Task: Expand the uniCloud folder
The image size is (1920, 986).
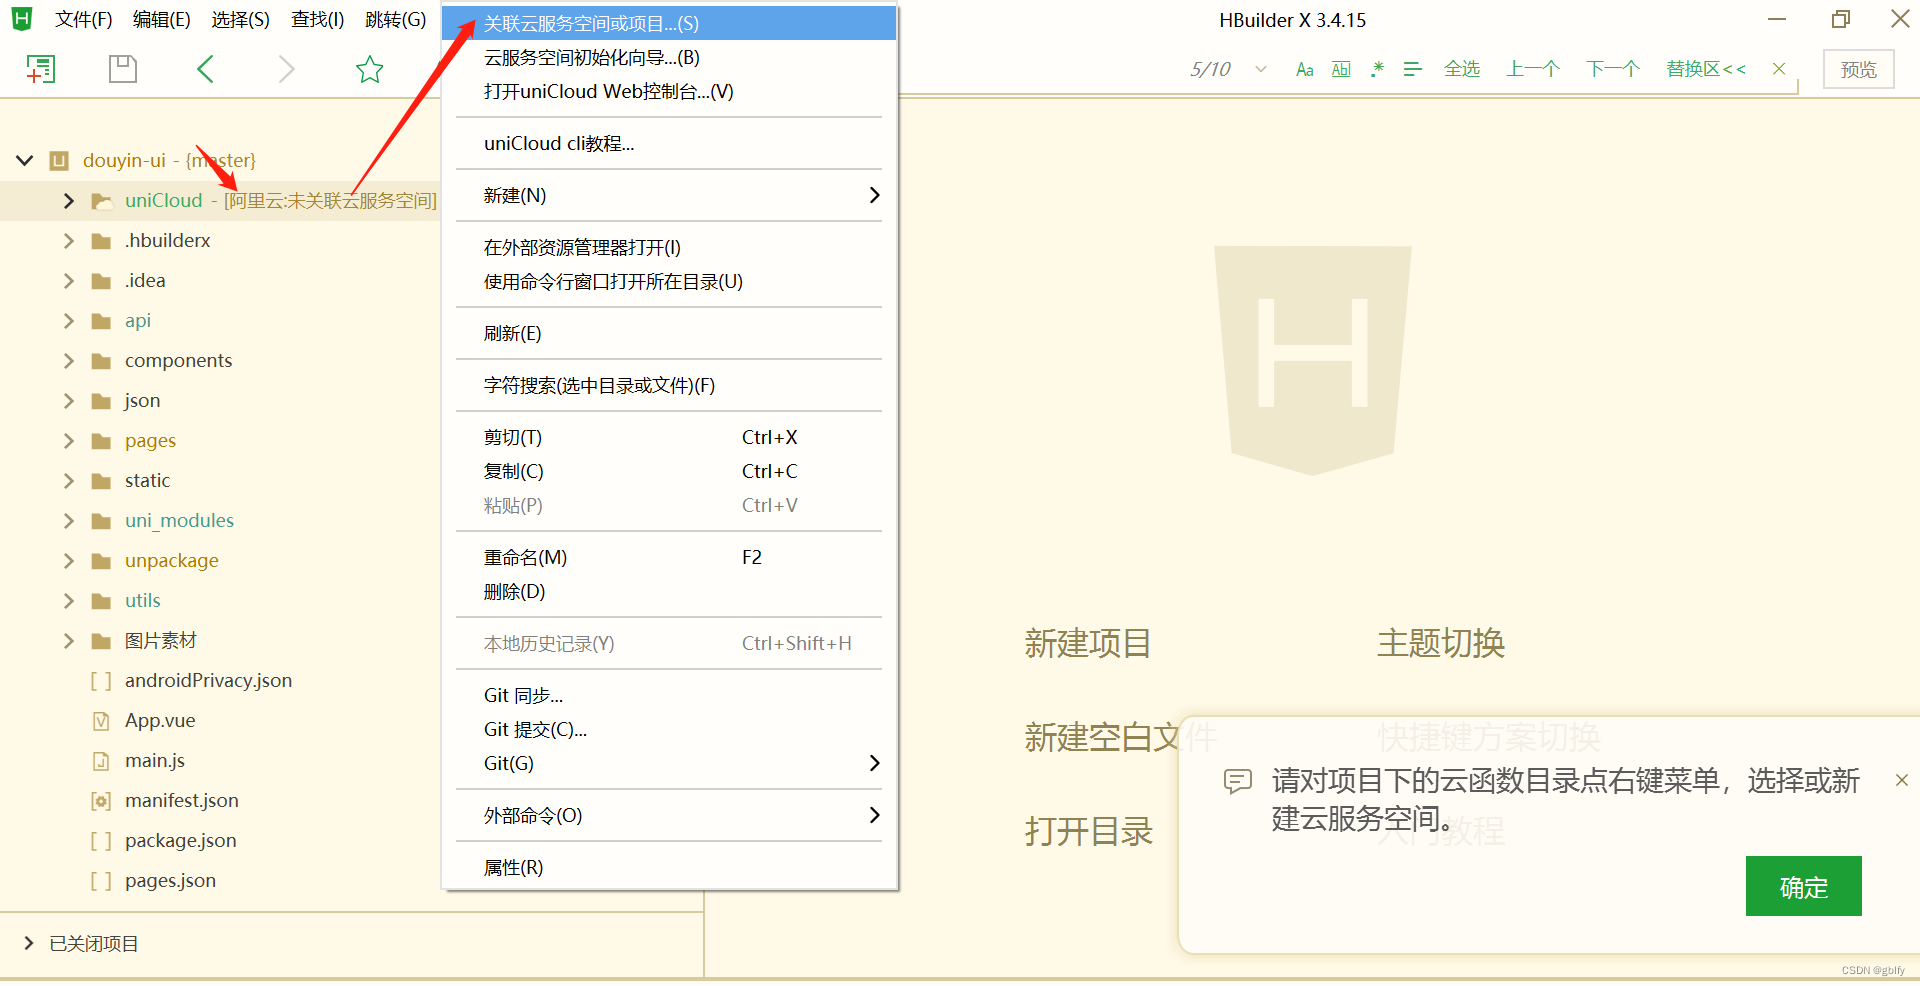Action: [x=68, y=200]
